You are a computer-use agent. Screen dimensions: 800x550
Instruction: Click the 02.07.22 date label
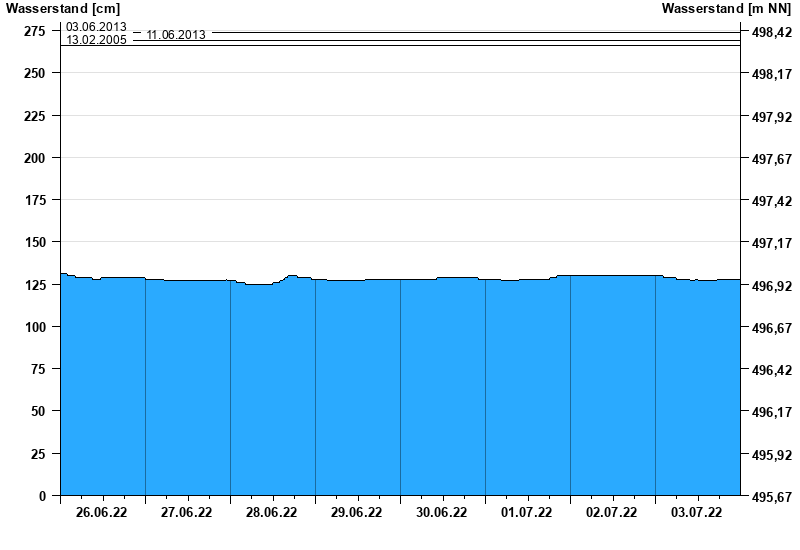[x=612, y=513]
